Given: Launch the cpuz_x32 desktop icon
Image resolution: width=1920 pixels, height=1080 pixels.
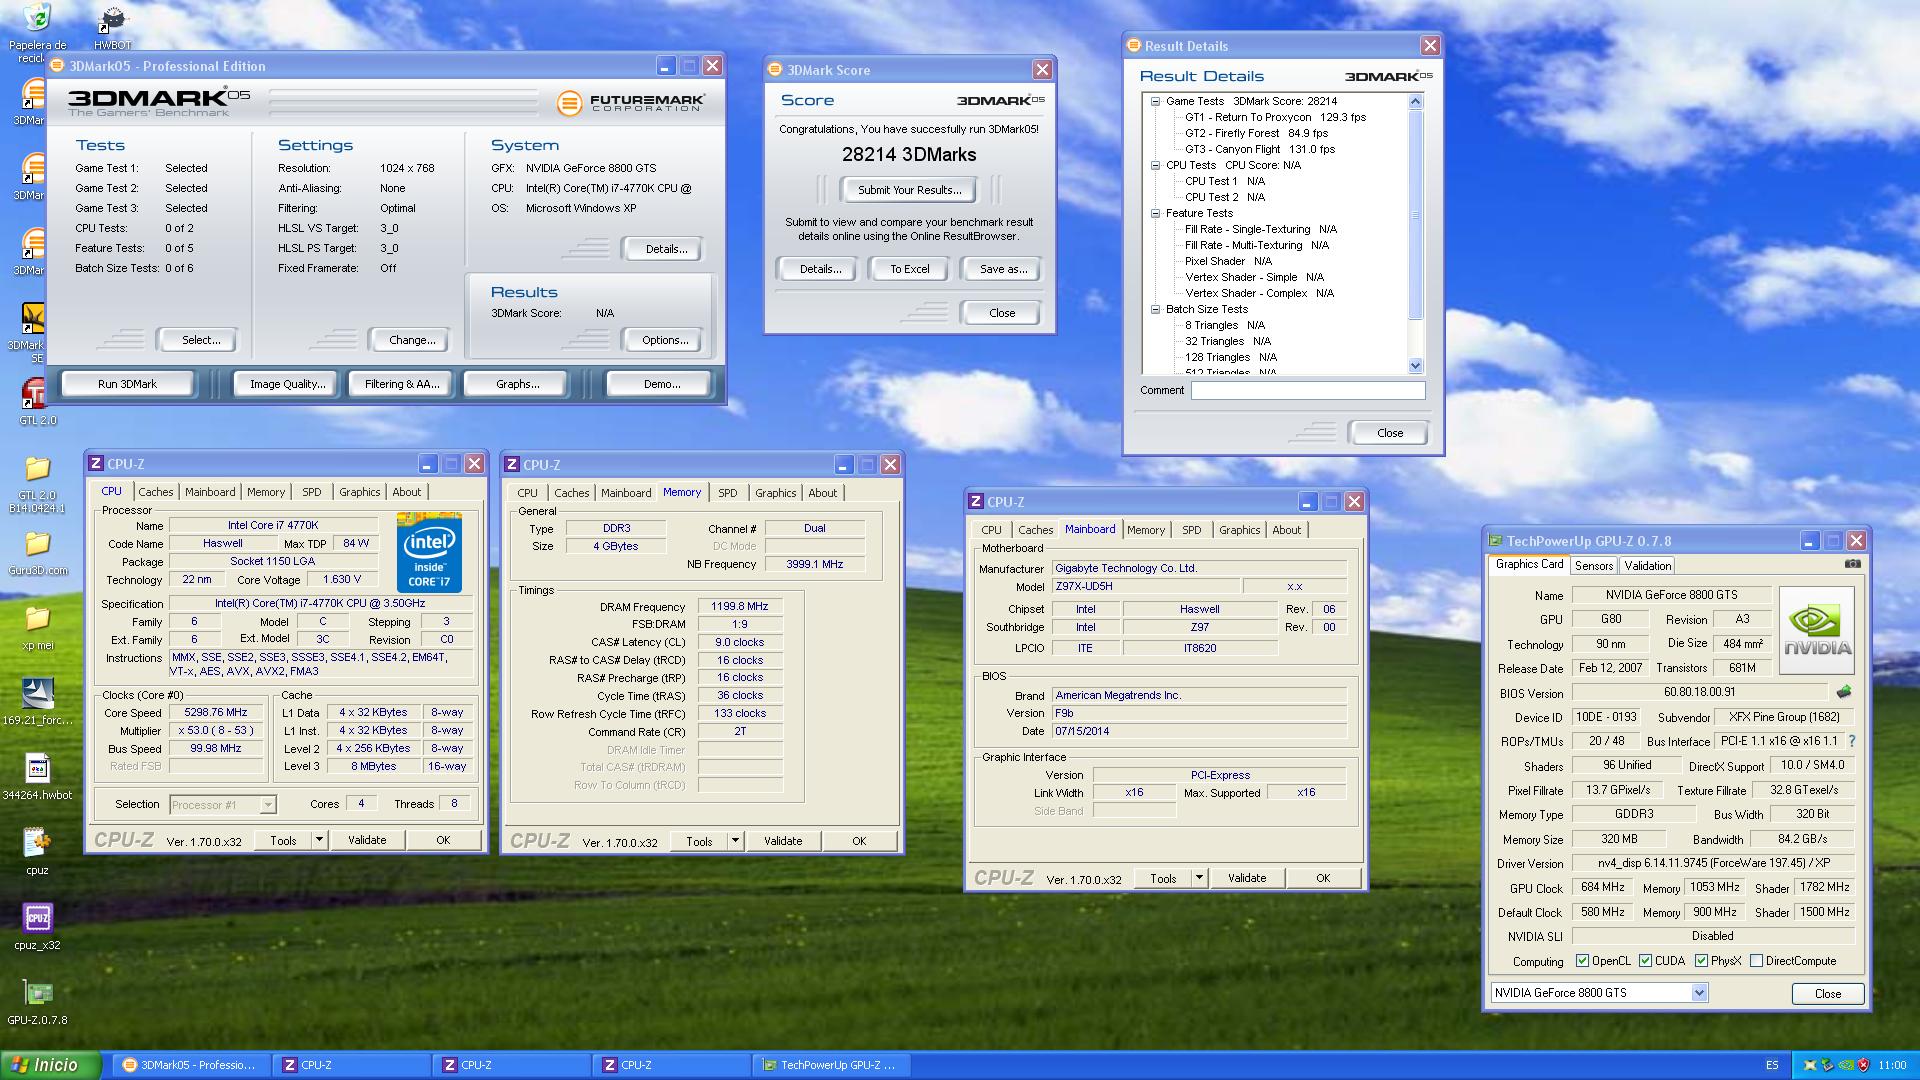Looking at the screenshot, I should (x=37, y=926).
